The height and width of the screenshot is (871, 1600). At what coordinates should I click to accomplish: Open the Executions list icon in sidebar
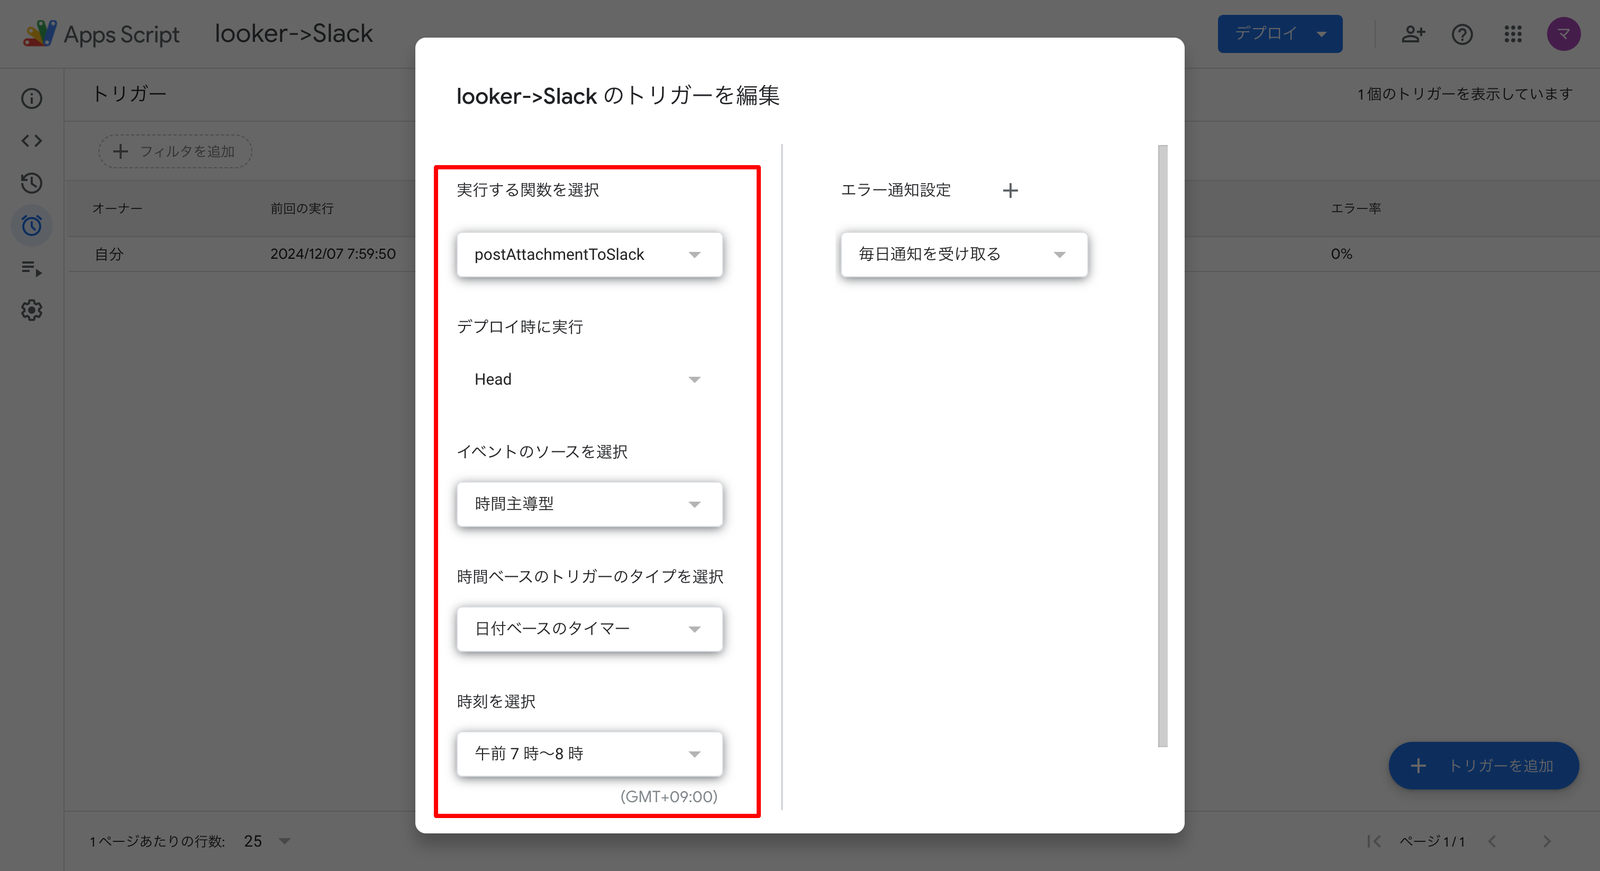tap(32, 268)
